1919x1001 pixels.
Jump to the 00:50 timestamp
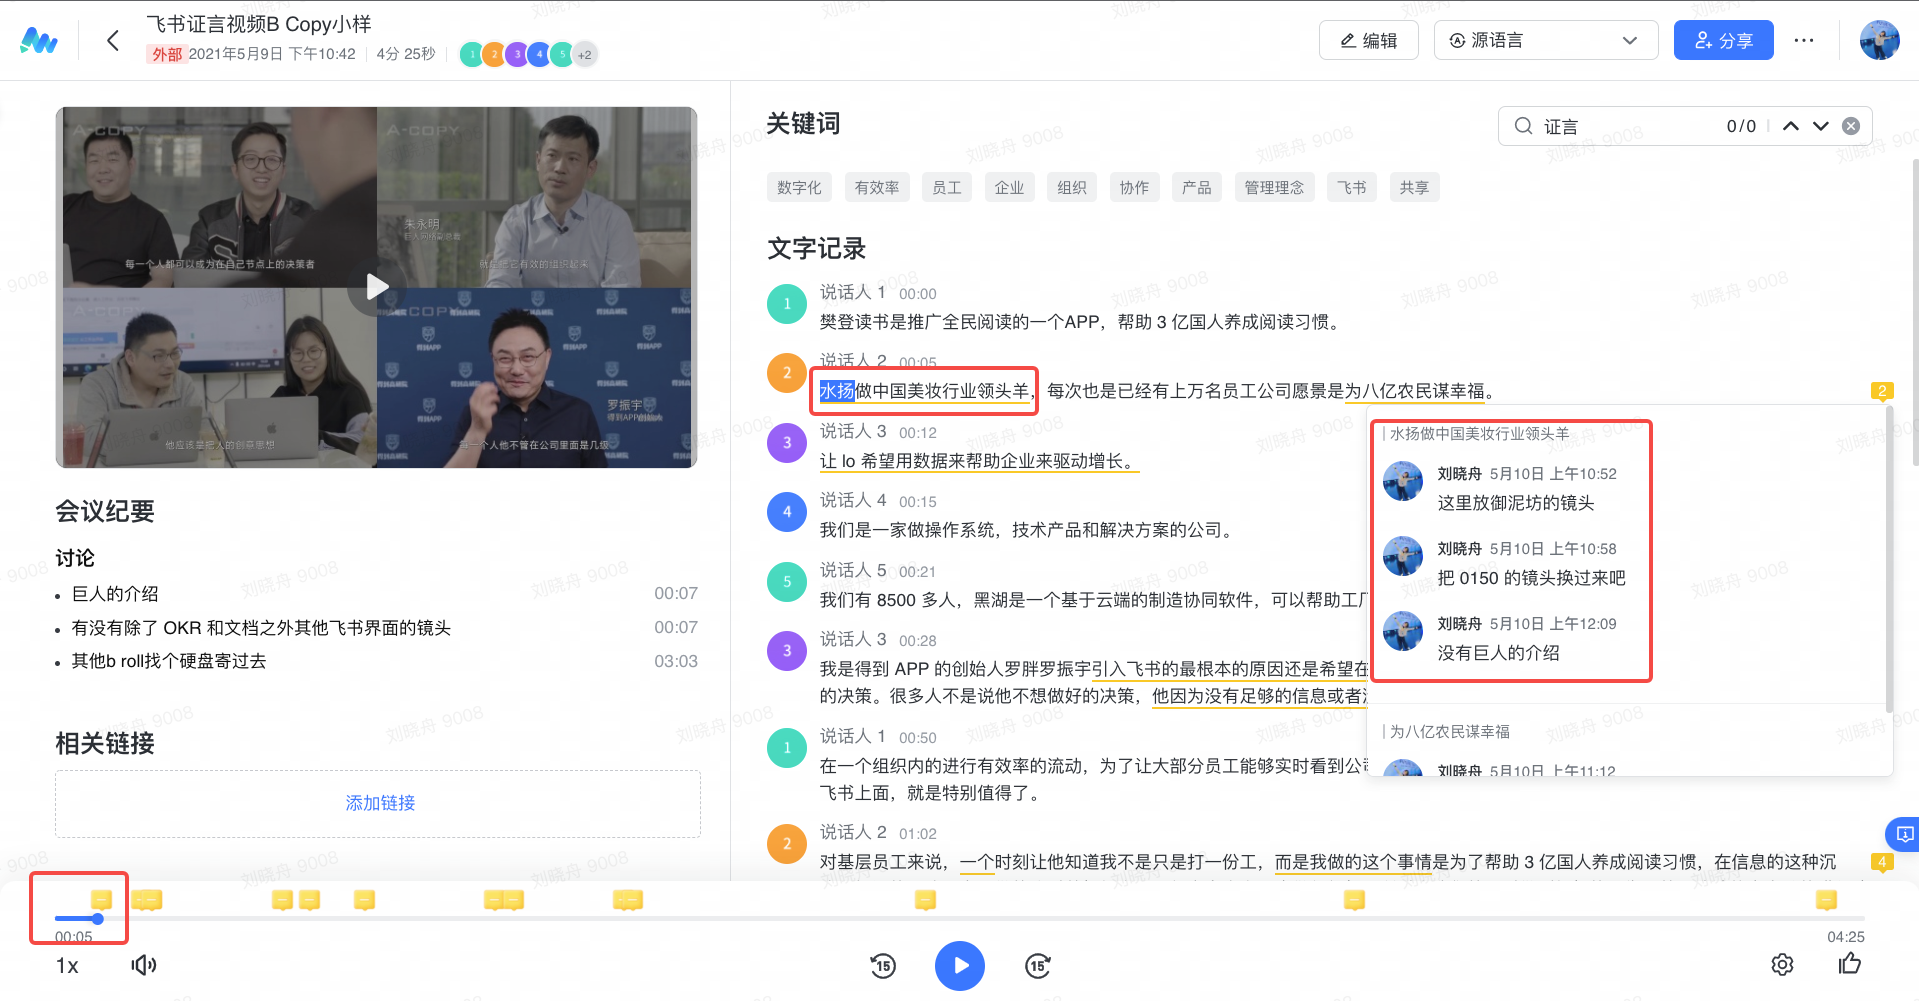point(918,738)
